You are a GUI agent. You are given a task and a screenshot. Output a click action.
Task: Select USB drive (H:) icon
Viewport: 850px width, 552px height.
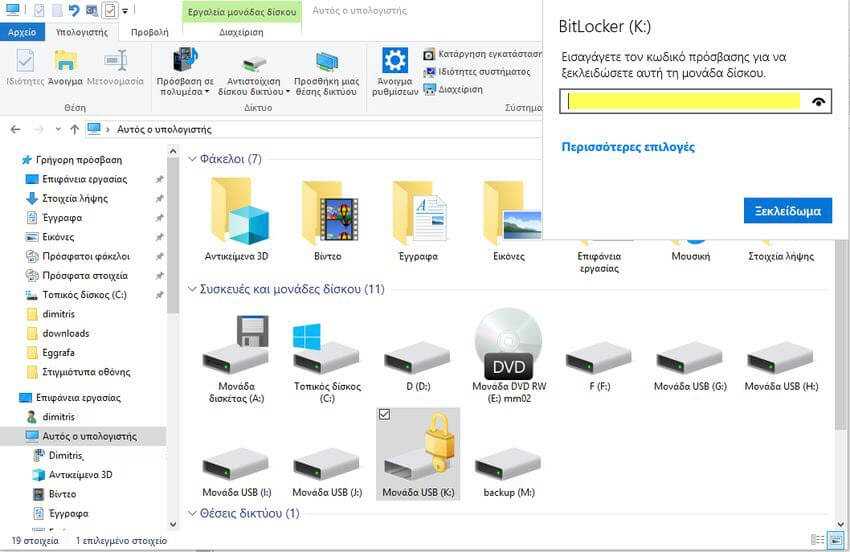point(780,357)
